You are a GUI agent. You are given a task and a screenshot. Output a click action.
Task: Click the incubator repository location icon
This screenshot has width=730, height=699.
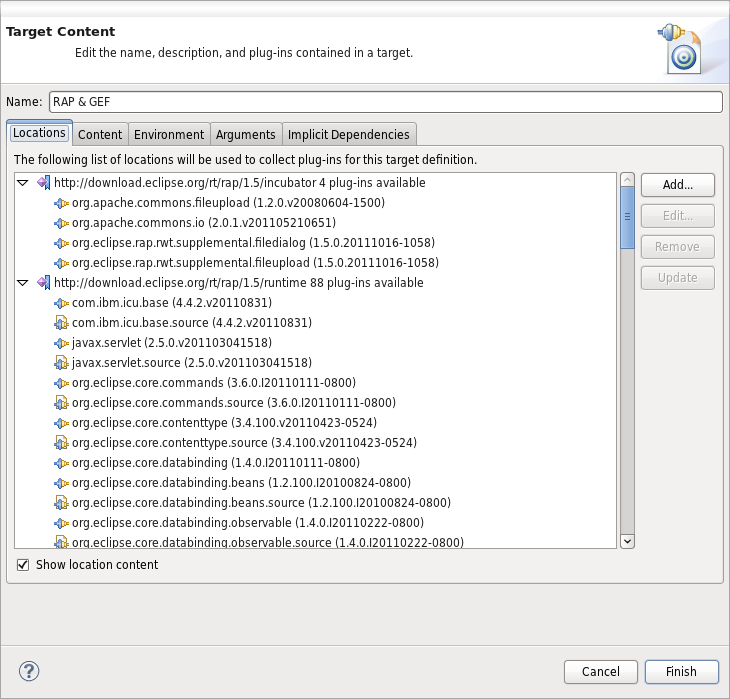click(x=43, y=183)
